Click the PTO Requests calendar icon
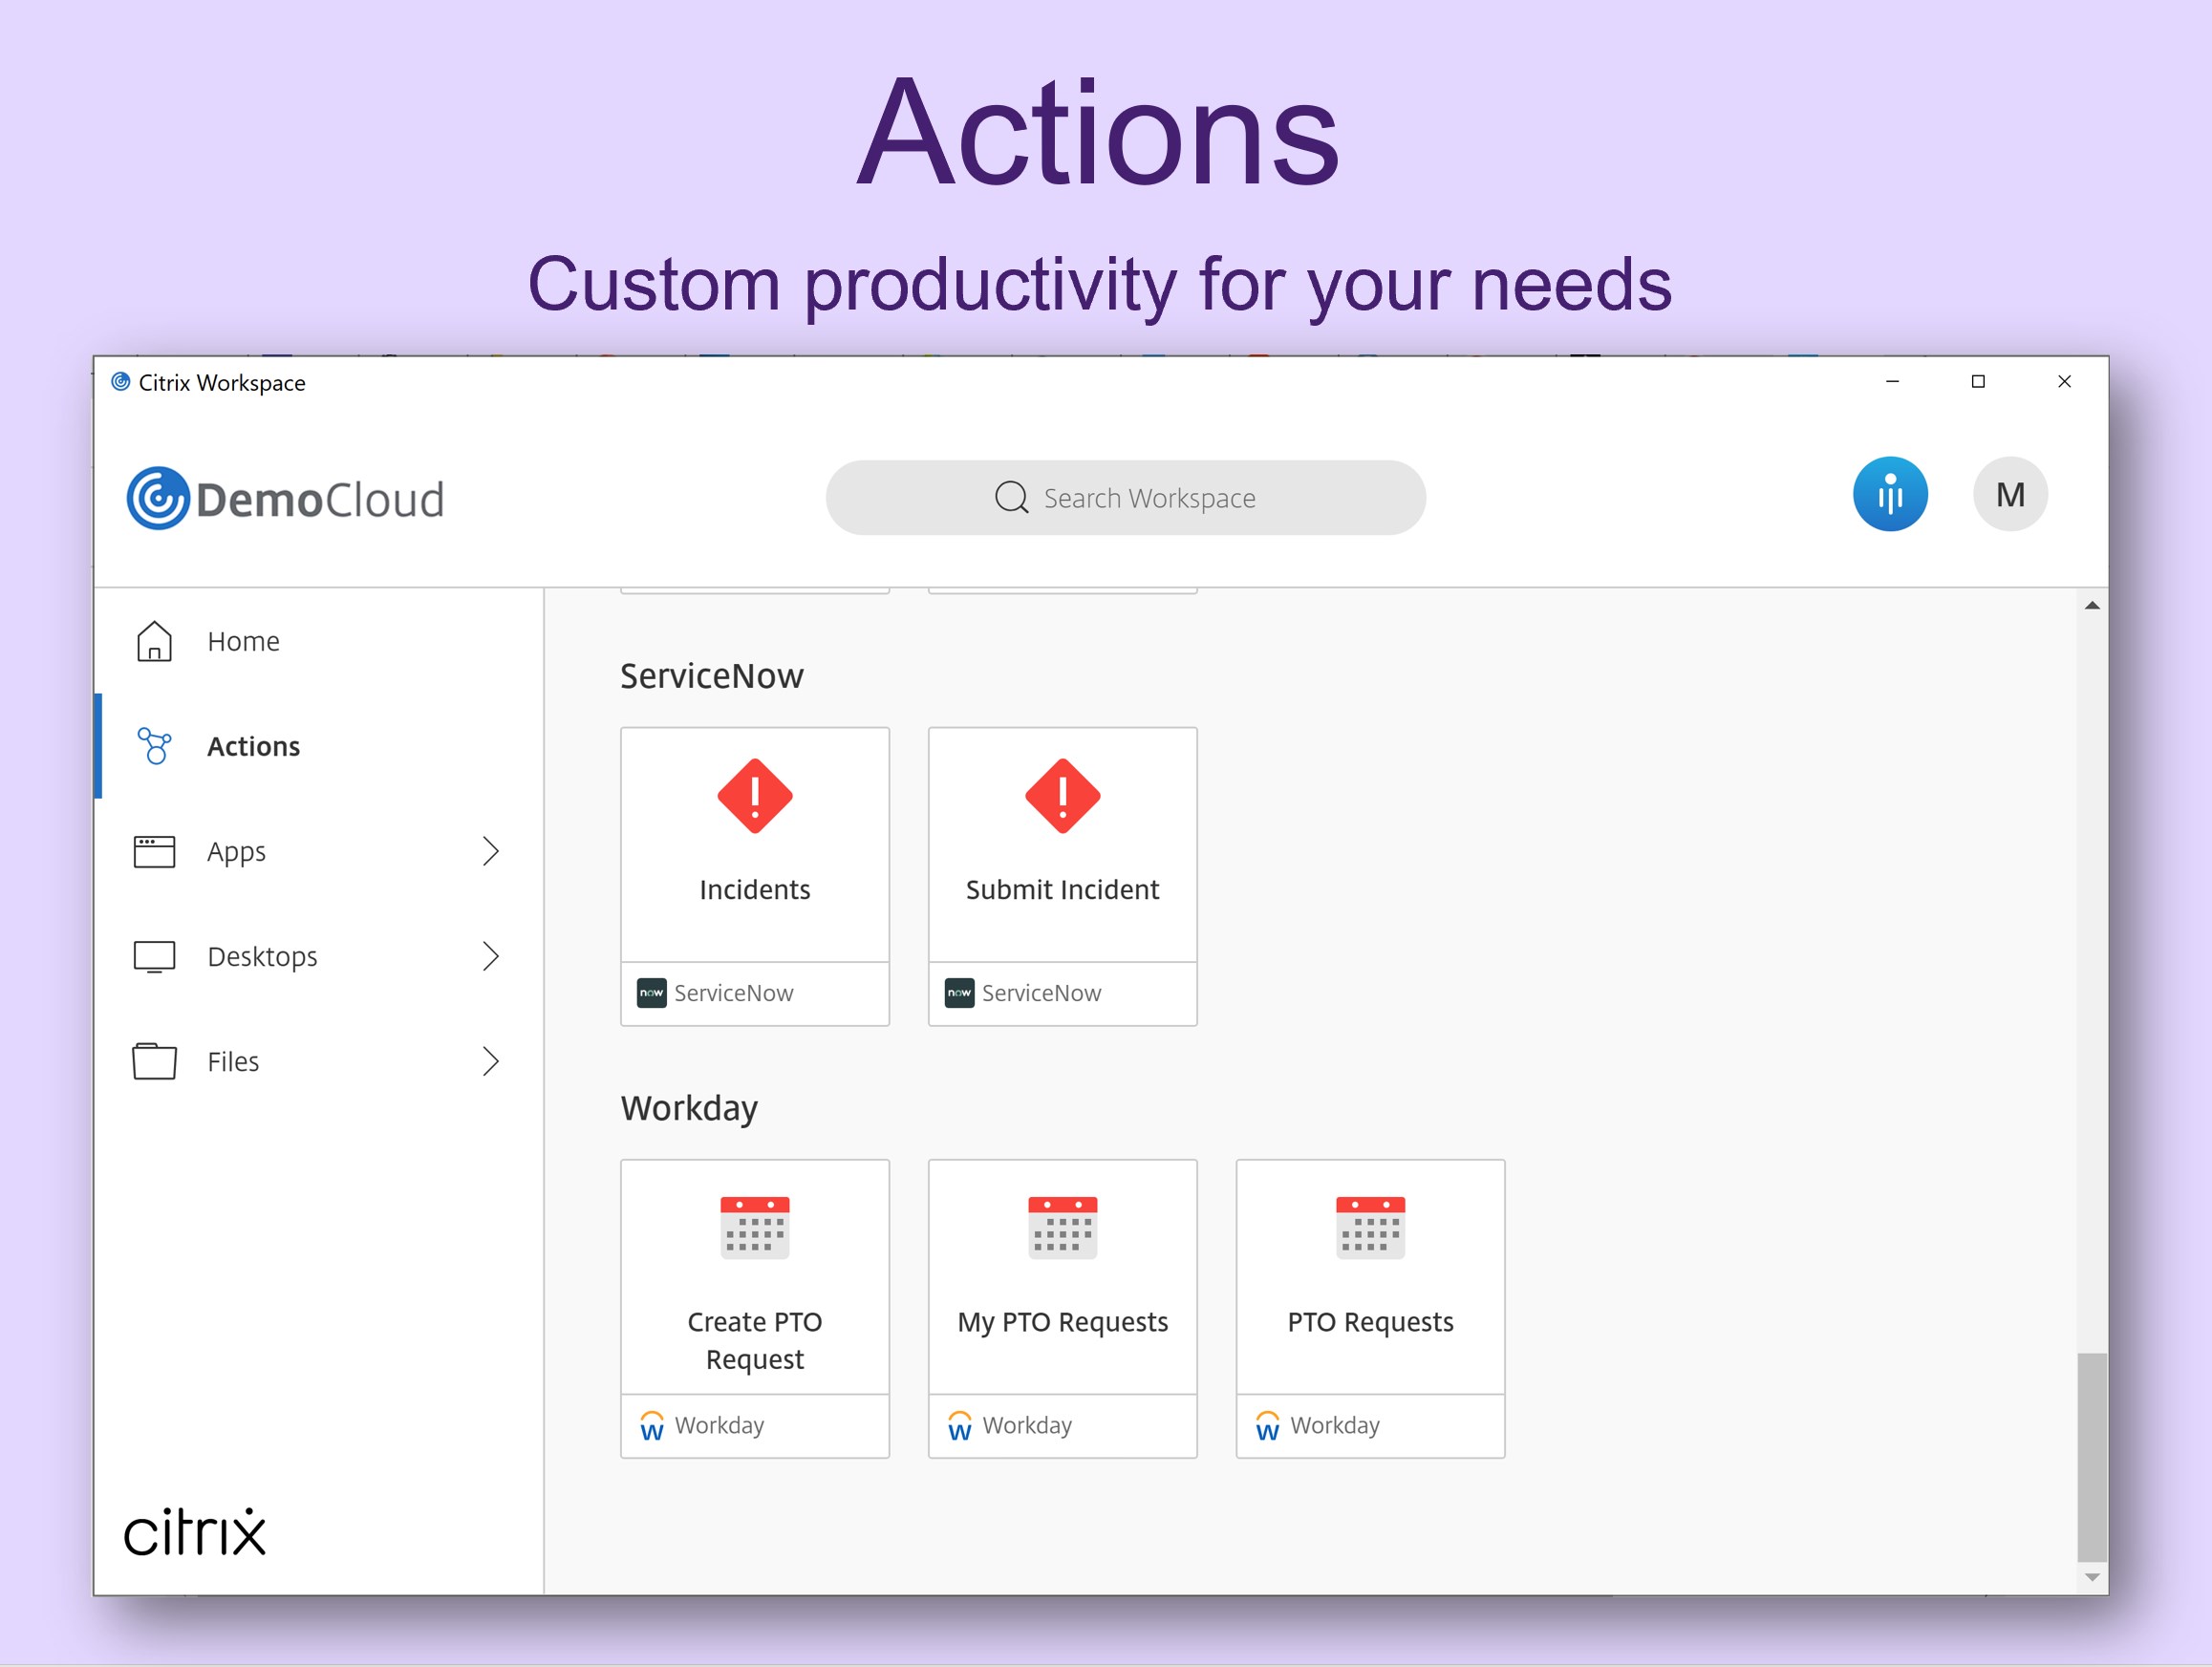This screenshot has height=1667, width=2212. pyautogui.click(x=1370, y=1227)
